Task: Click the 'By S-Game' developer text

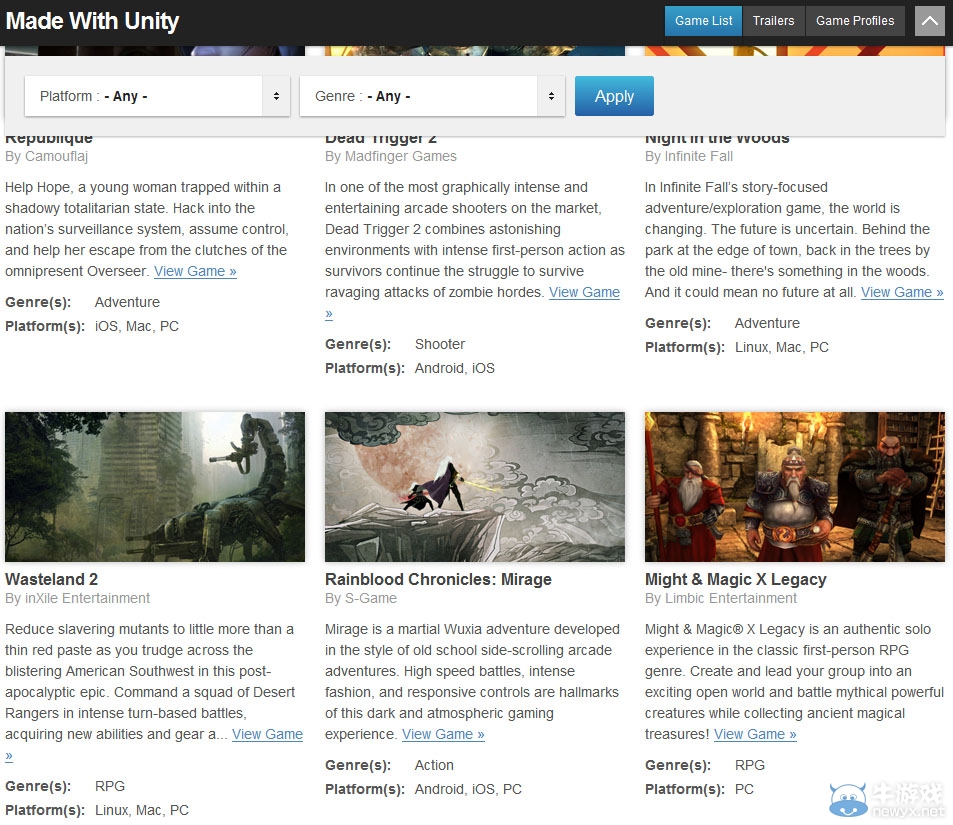Action: [x=361, y=598]
